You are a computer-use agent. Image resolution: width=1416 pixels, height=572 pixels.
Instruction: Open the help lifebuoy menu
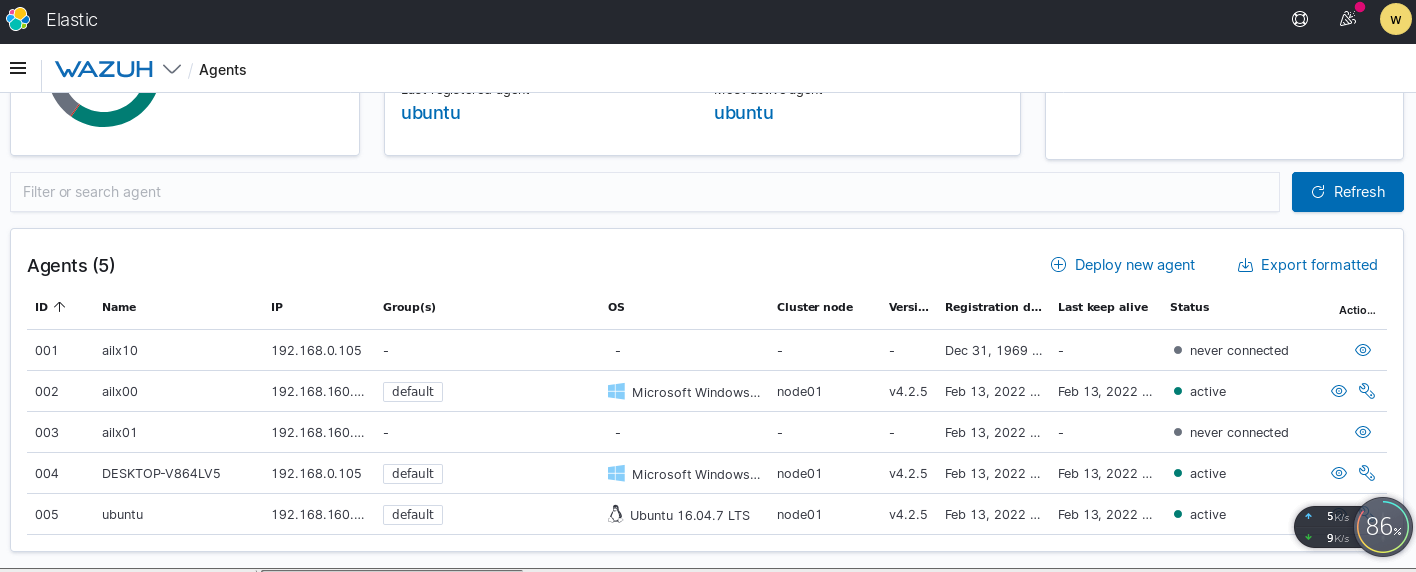tap(1300, 19)
